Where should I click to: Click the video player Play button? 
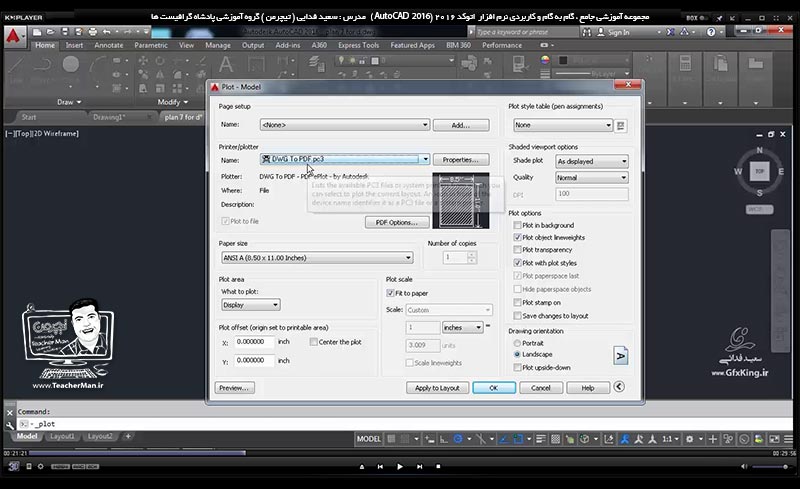pyautogui.click(x=399, y=467)
